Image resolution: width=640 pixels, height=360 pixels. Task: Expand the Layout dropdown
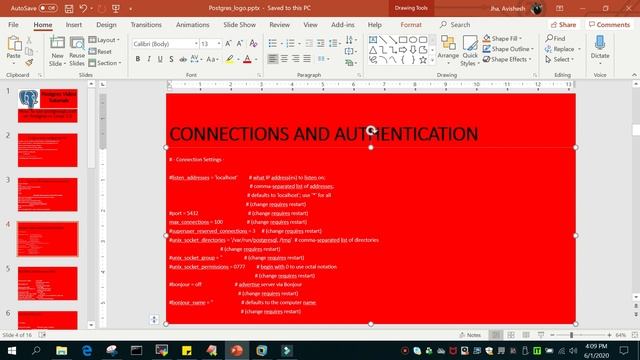(x=104, y=40)
